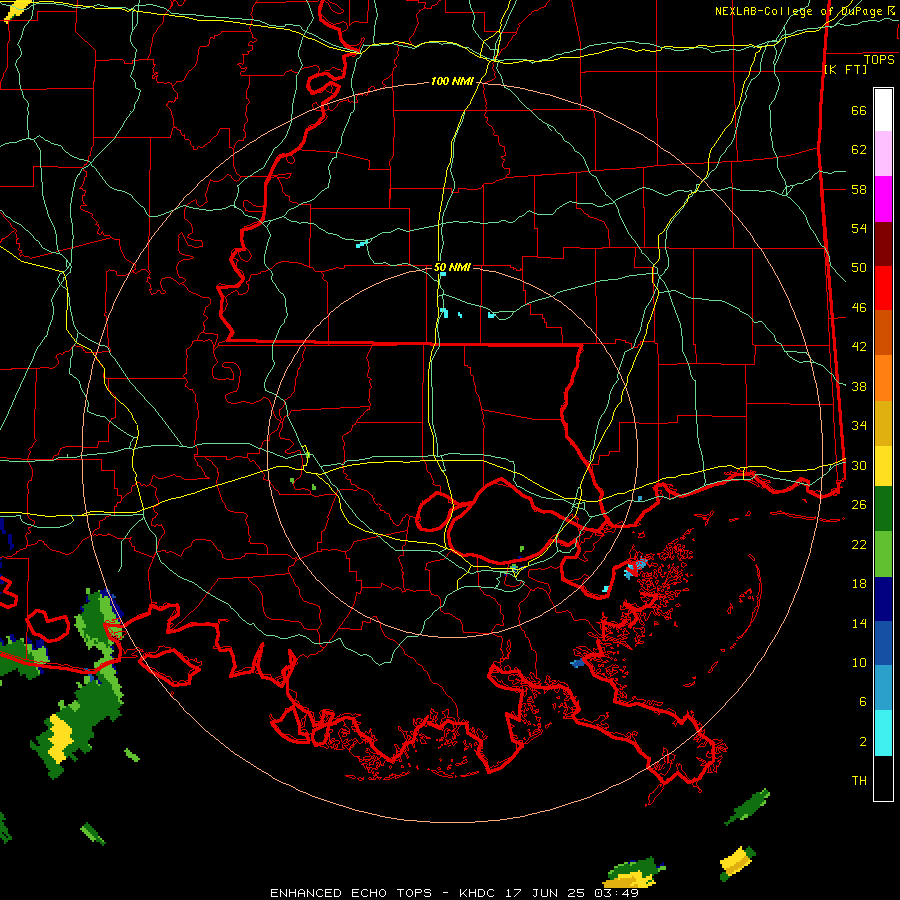This screenshot has width=900, height=900.
Task: Click the '6' value on the legend
Action: pyautogui.click(x=863, y=701)
